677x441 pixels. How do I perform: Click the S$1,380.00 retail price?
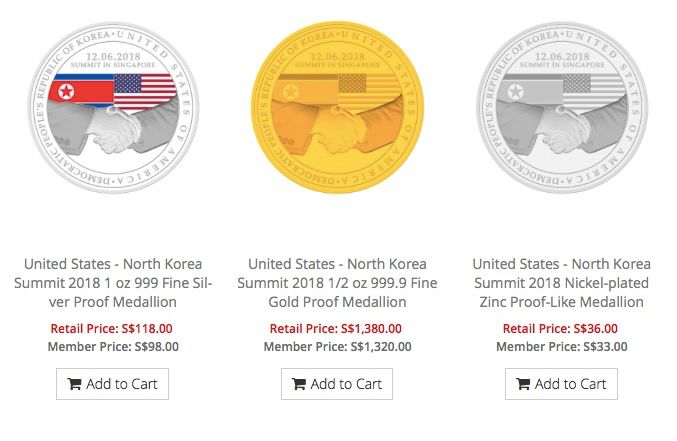click(369, 328)
